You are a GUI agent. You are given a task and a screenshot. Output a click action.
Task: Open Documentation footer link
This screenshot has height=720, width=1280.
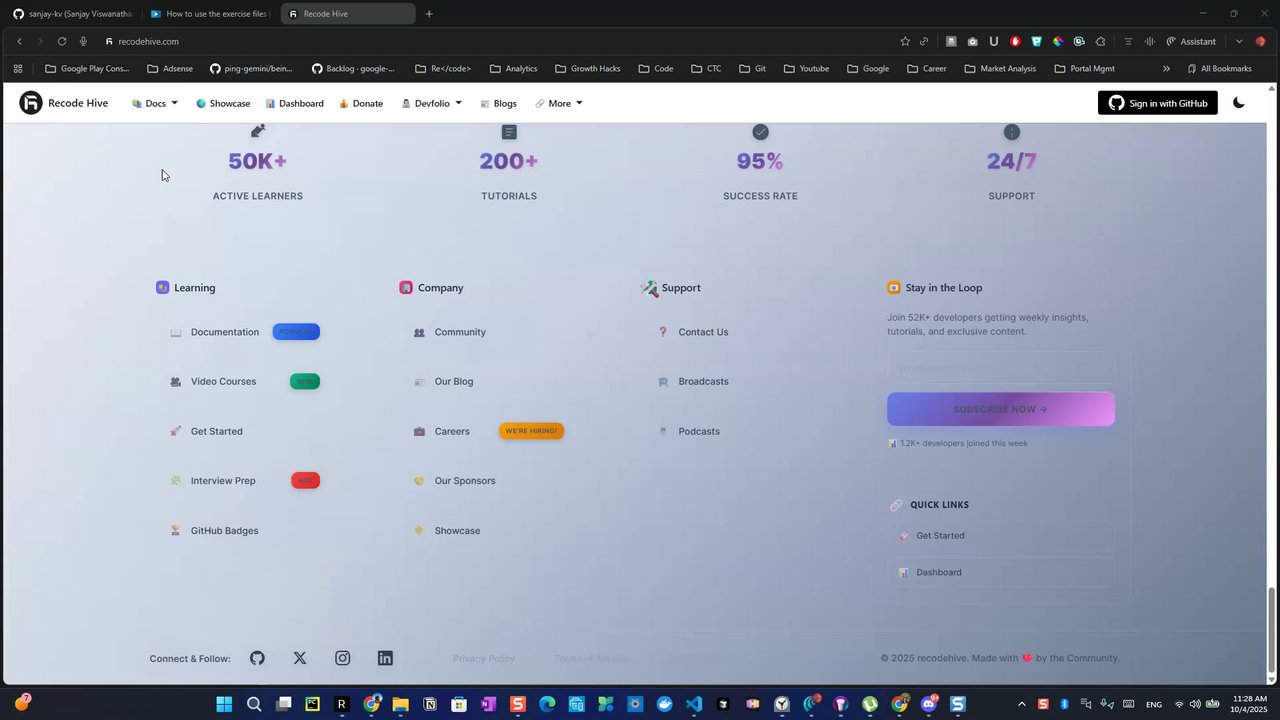click(225, 332)
